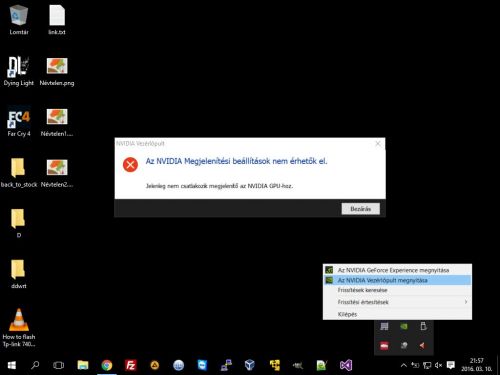Close the NVIDIA Vezérlőpult dialog with X
Image resolution: width=500 pixels, height=375 pixels.
(378, 144)
